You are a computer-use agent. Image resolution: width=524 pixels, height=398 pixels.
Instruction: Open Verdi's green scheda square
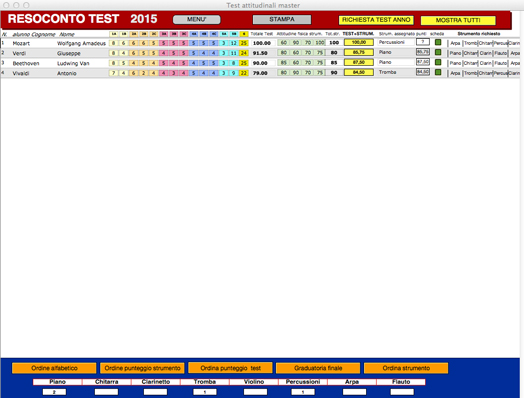click(438, 52)
